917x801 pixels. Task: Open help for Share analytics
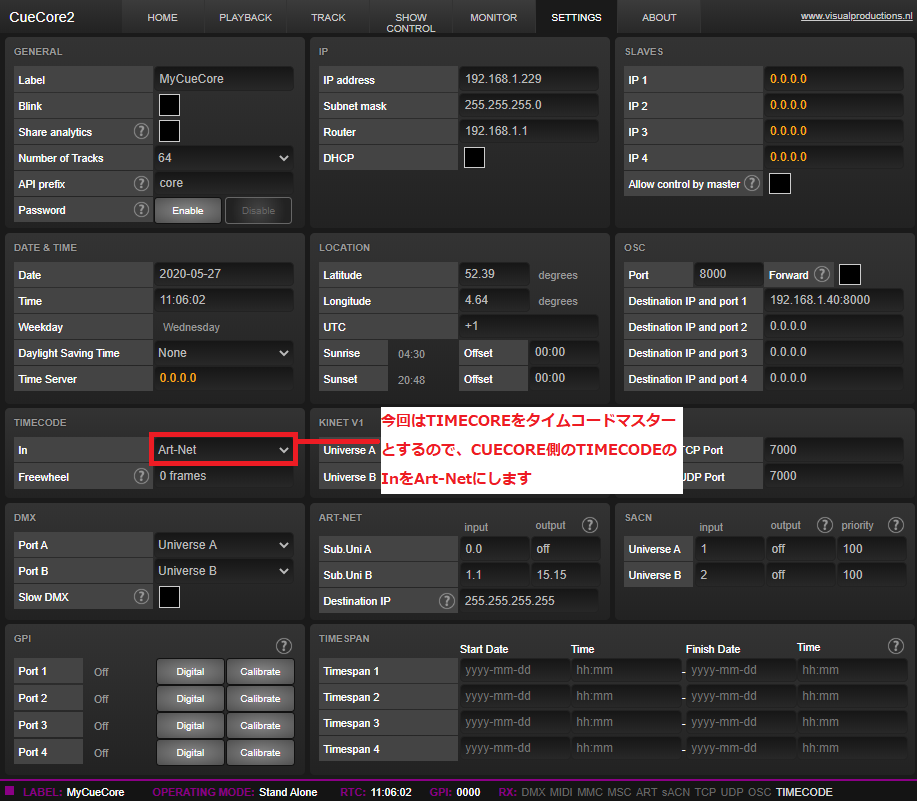click(x=141, y=132)
